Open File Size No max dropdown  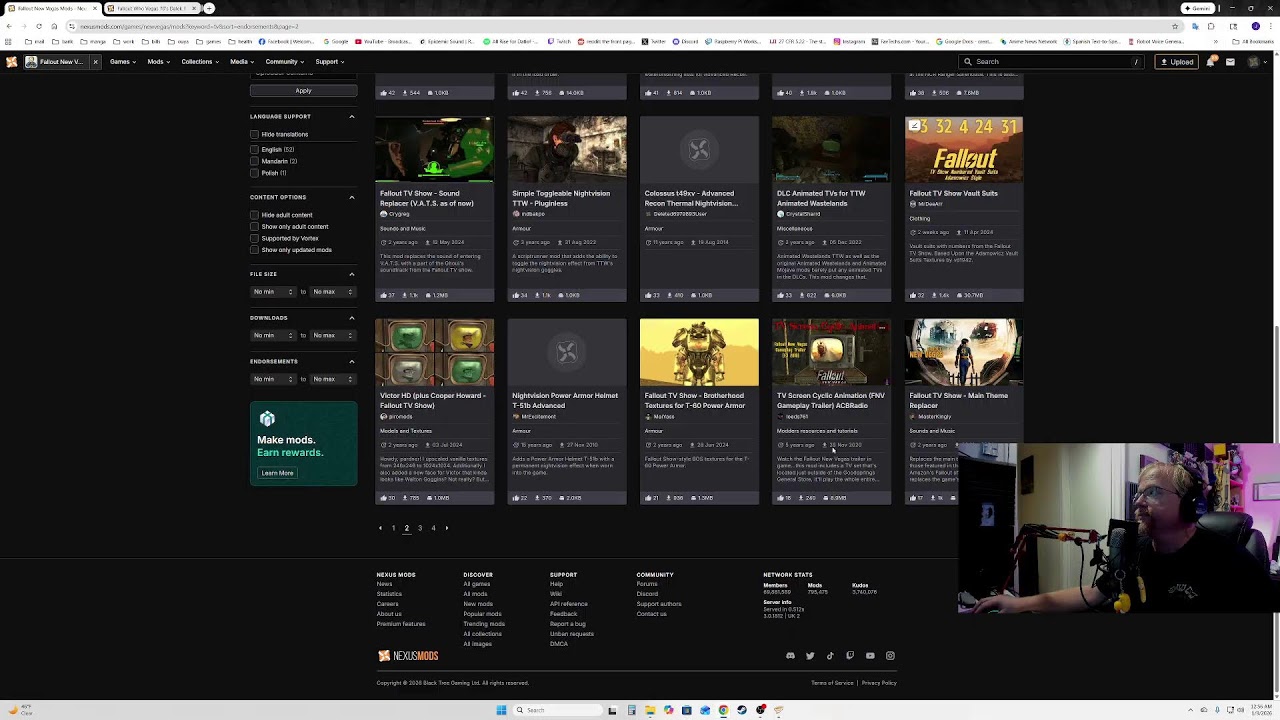point(333,292)
